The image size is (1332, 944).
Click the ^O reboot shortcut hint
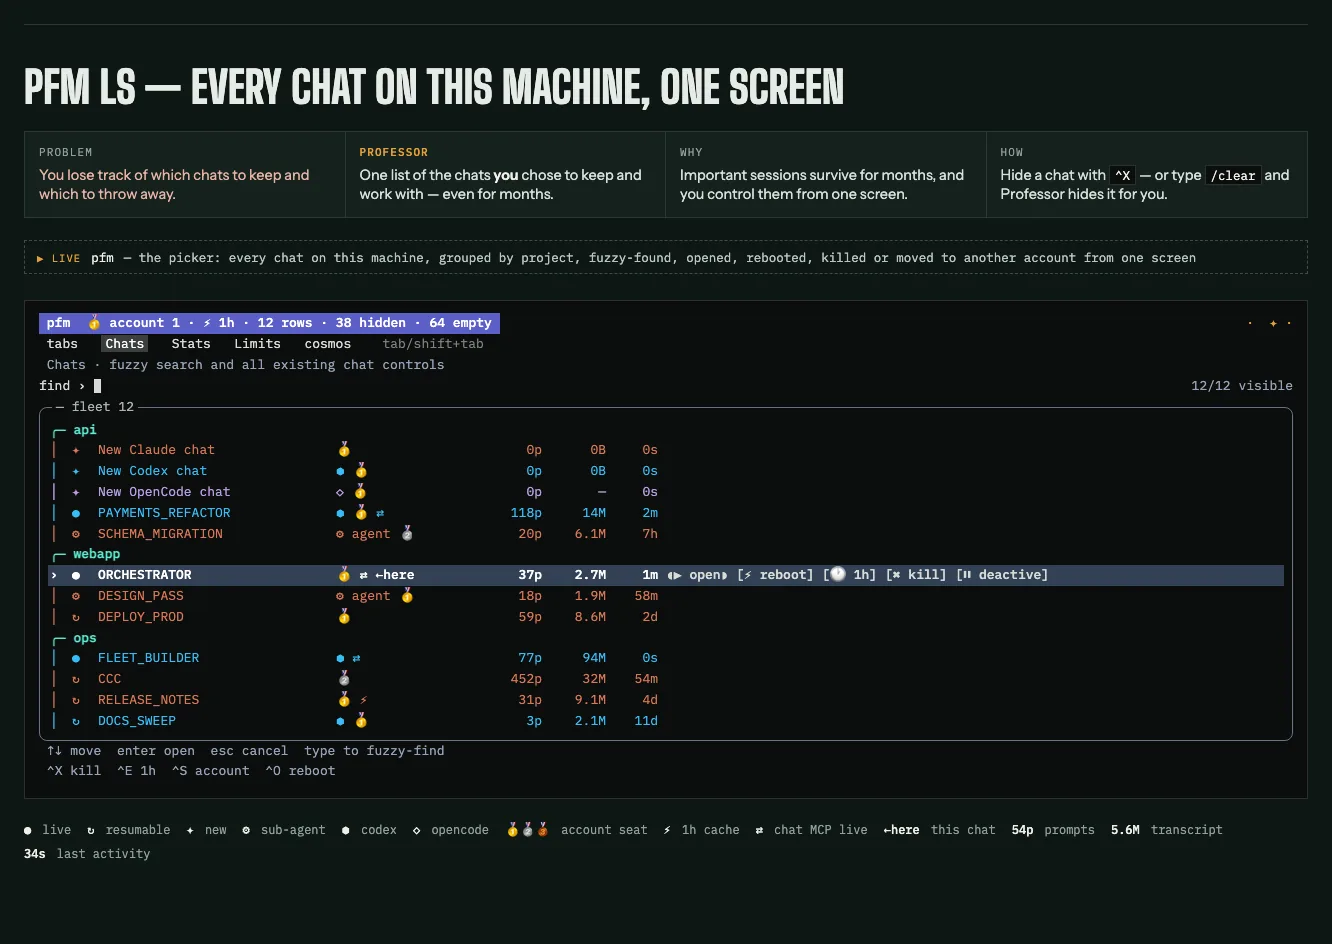[x=300, y=771]
